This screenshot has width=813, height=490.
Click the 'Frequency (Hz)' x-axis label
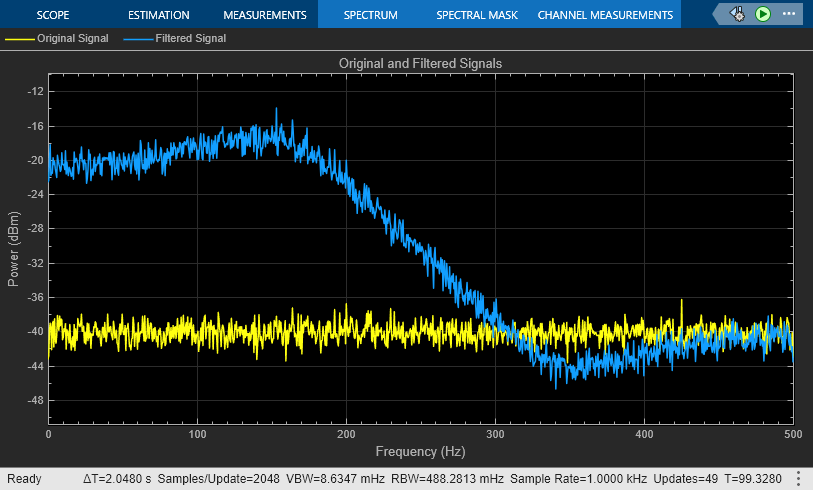[420, 451]
